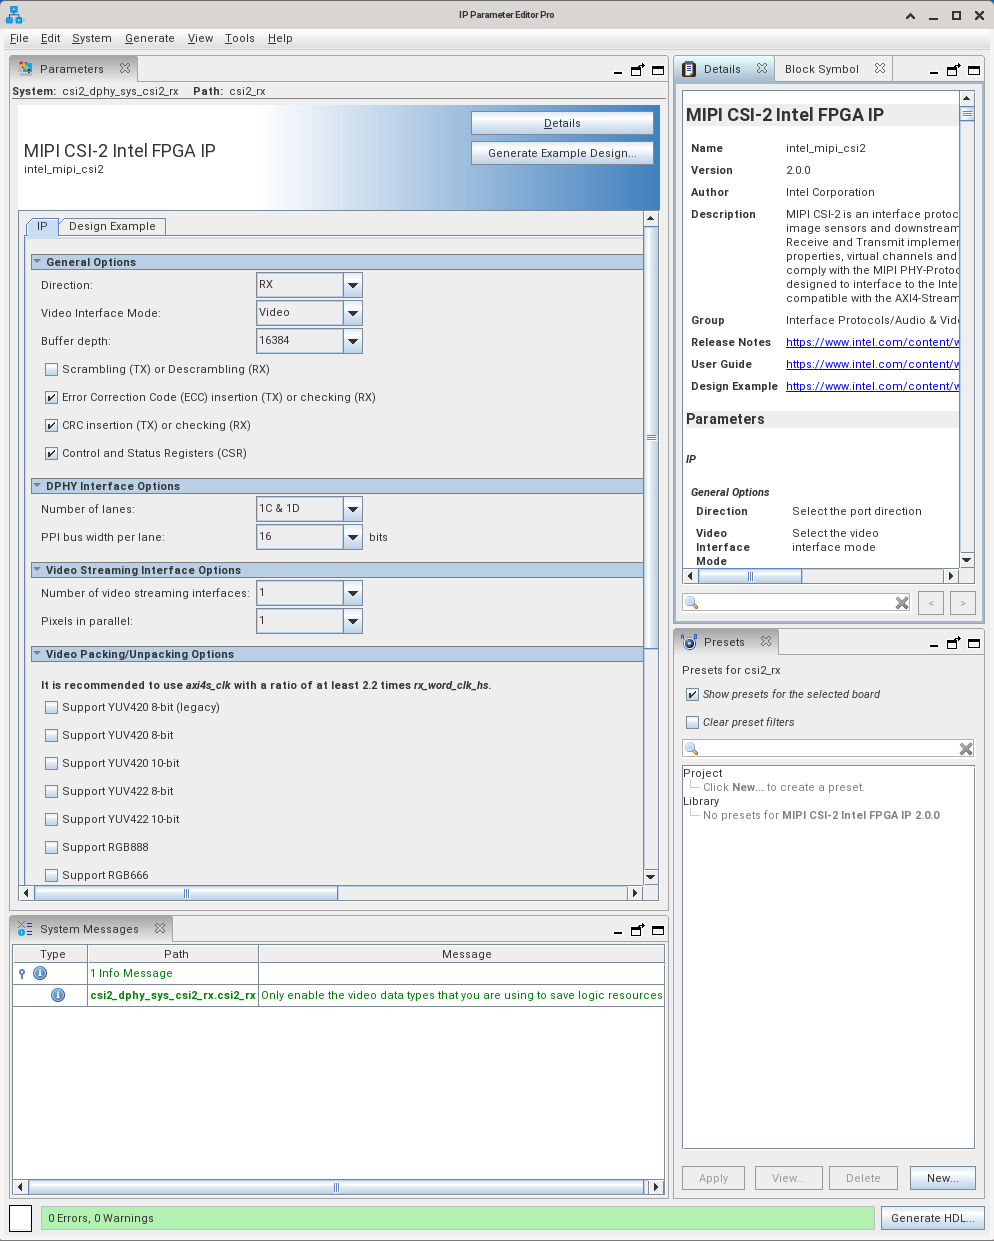Collapse Video Packing/Unpacking Options section
This screenshot has height=1241, width=994.
click(x=37, y=654)
